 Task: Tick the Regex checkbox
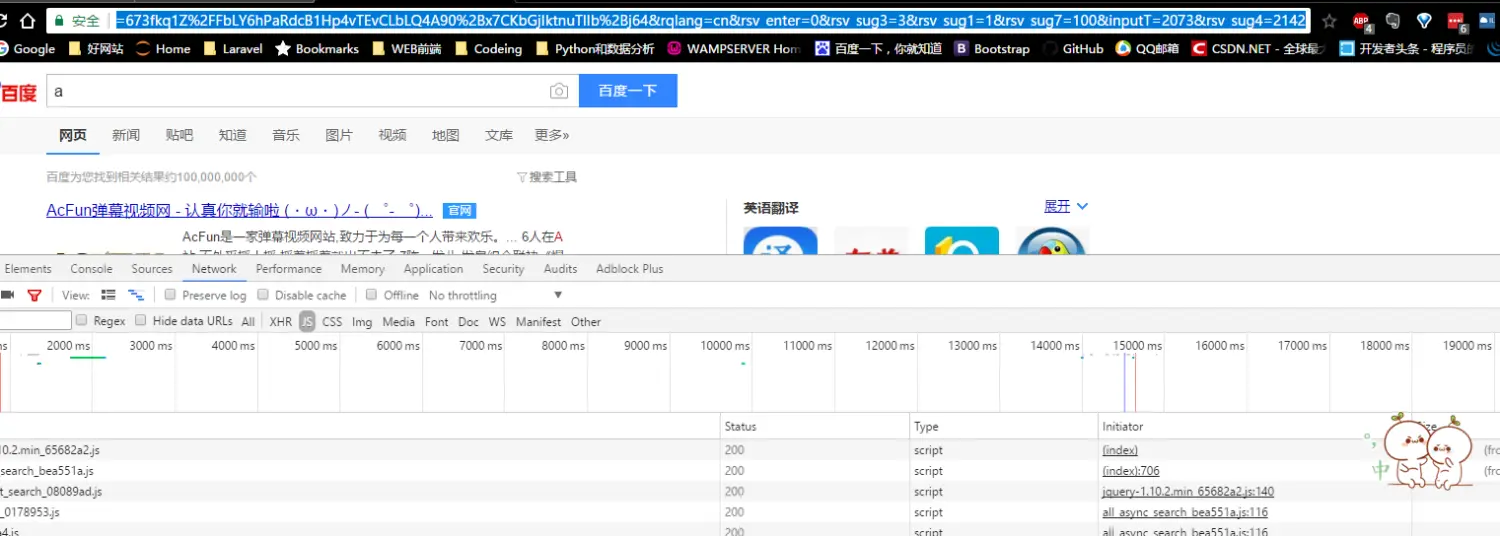[82, 321]
